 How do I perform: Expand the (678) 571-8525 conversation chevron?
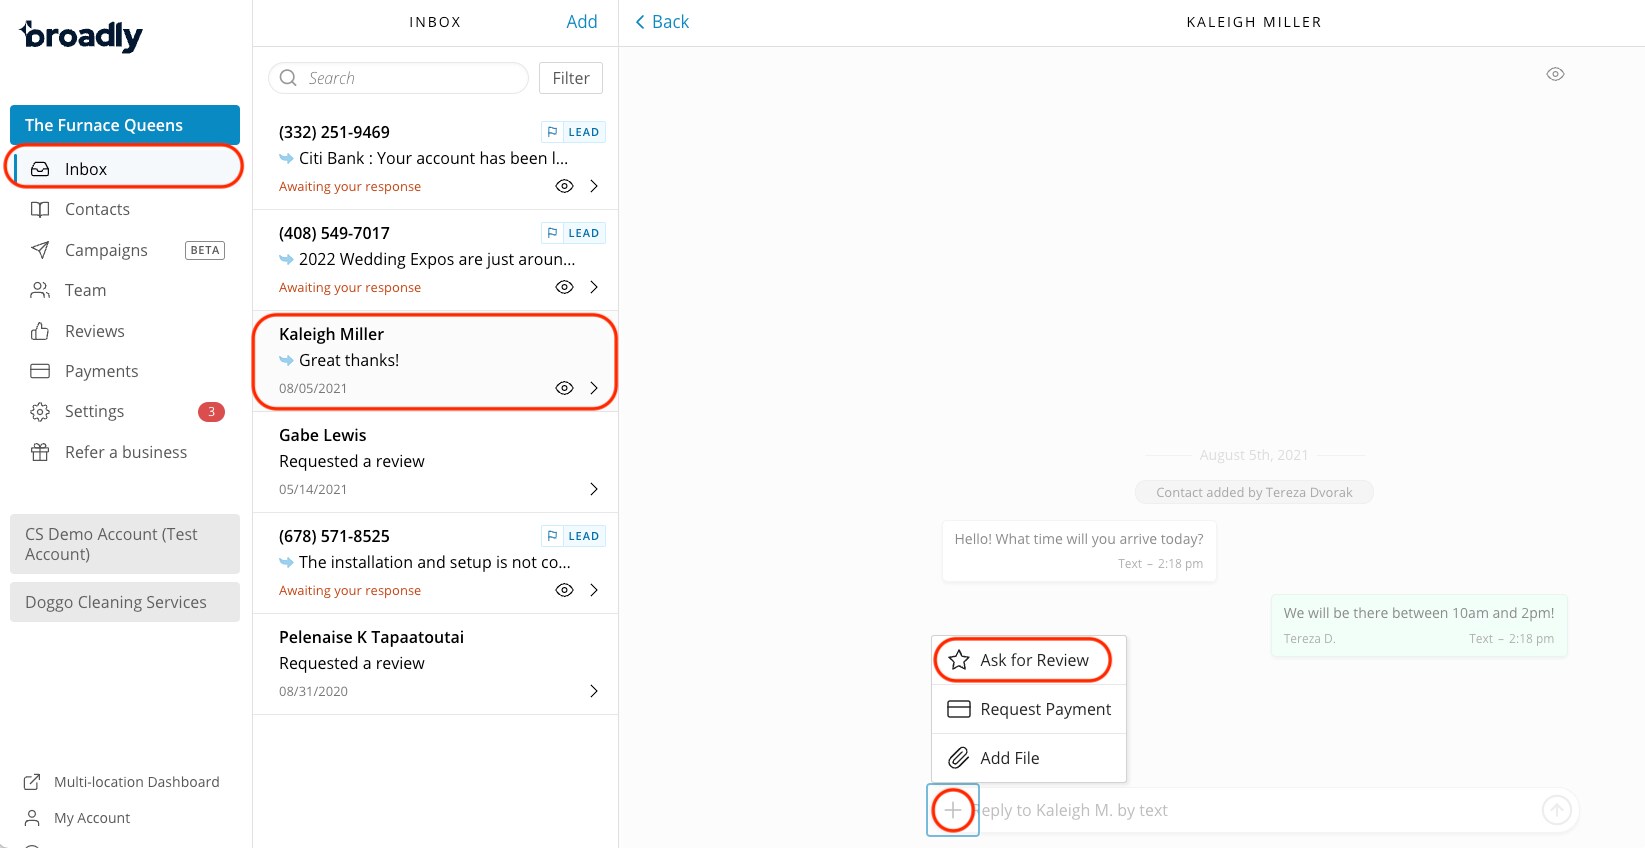pyautogui.click(x=594, y=590)
